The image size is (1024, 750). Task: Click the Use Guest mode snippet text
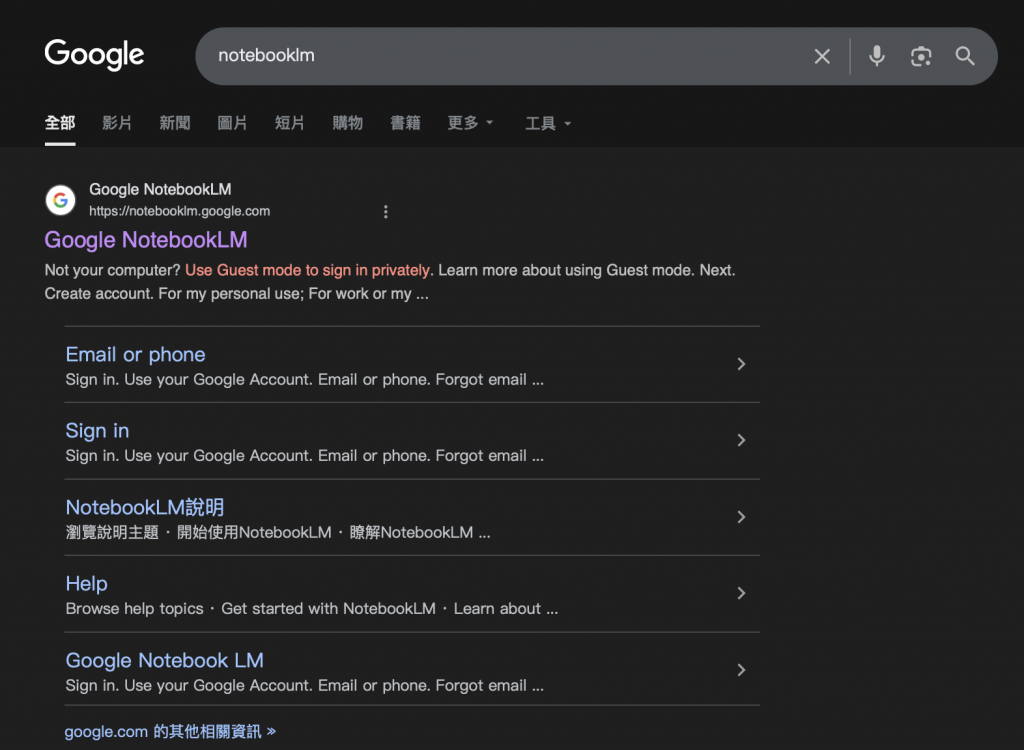[x=308, y=270]
